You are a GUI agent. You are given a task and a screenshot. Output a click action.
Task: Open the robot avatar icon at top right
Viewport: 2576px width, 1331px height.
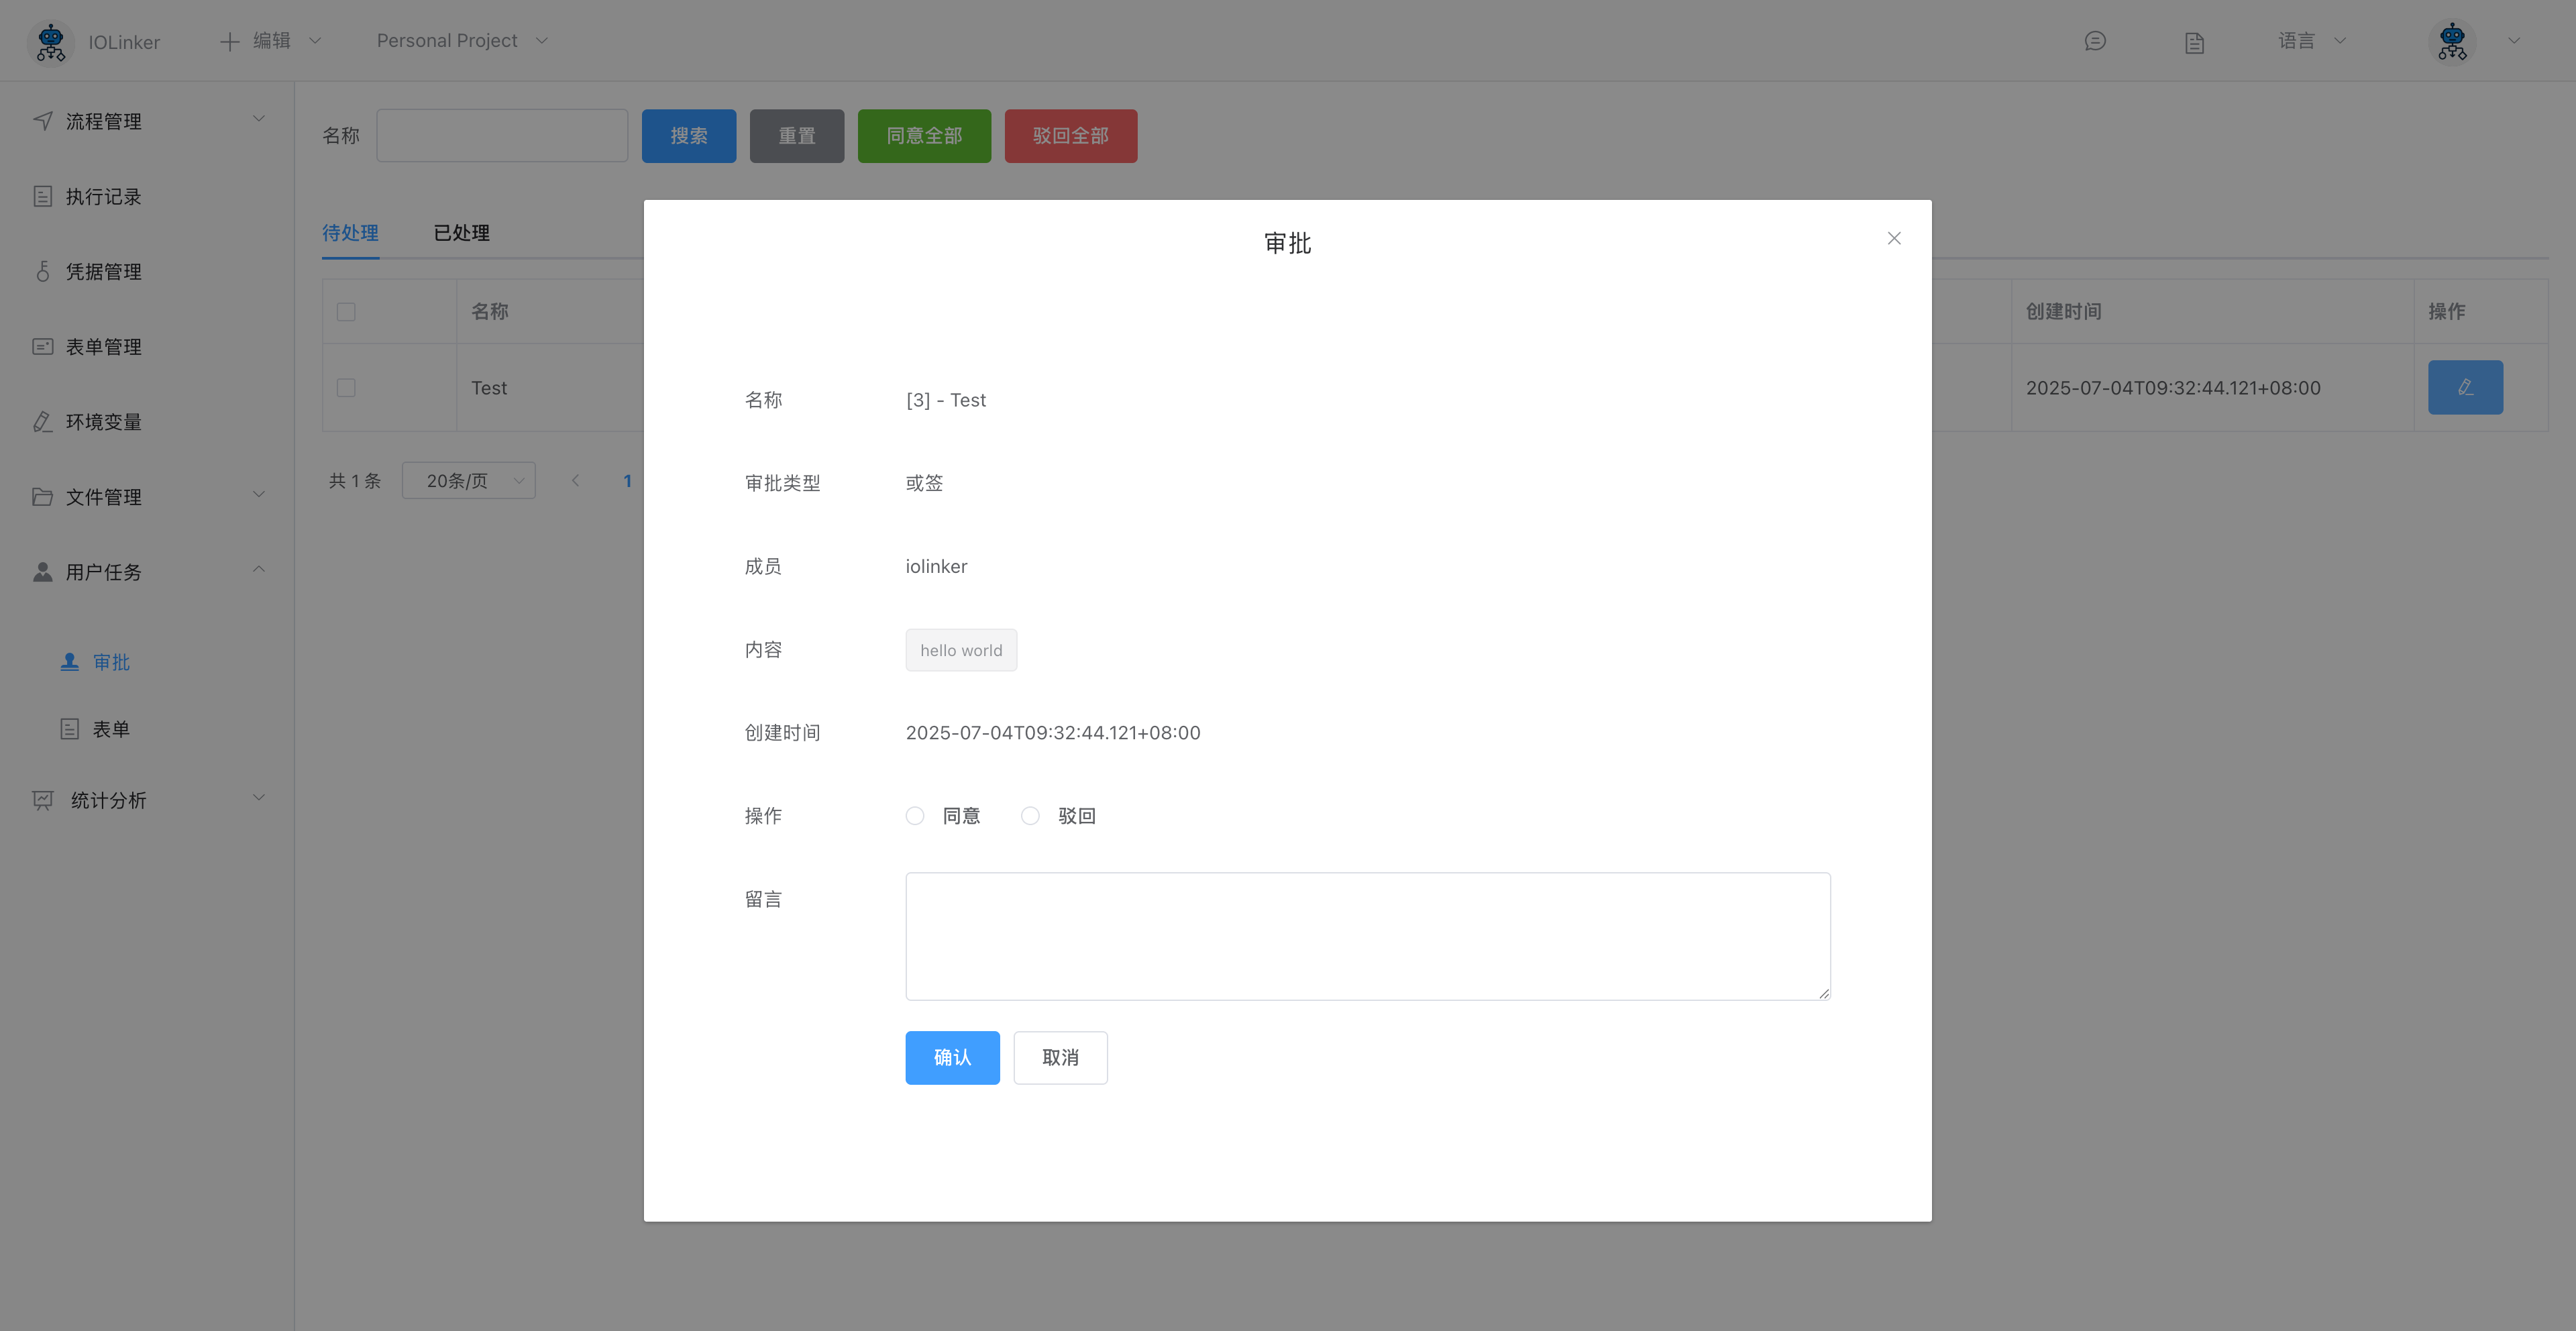(2452, 41)
